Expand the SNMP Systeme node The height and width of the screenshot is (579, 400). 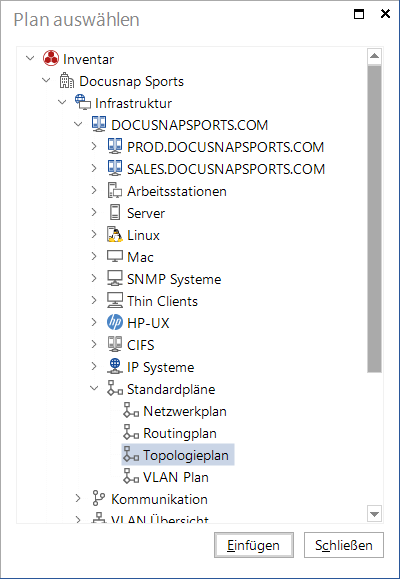pos(94,278)
